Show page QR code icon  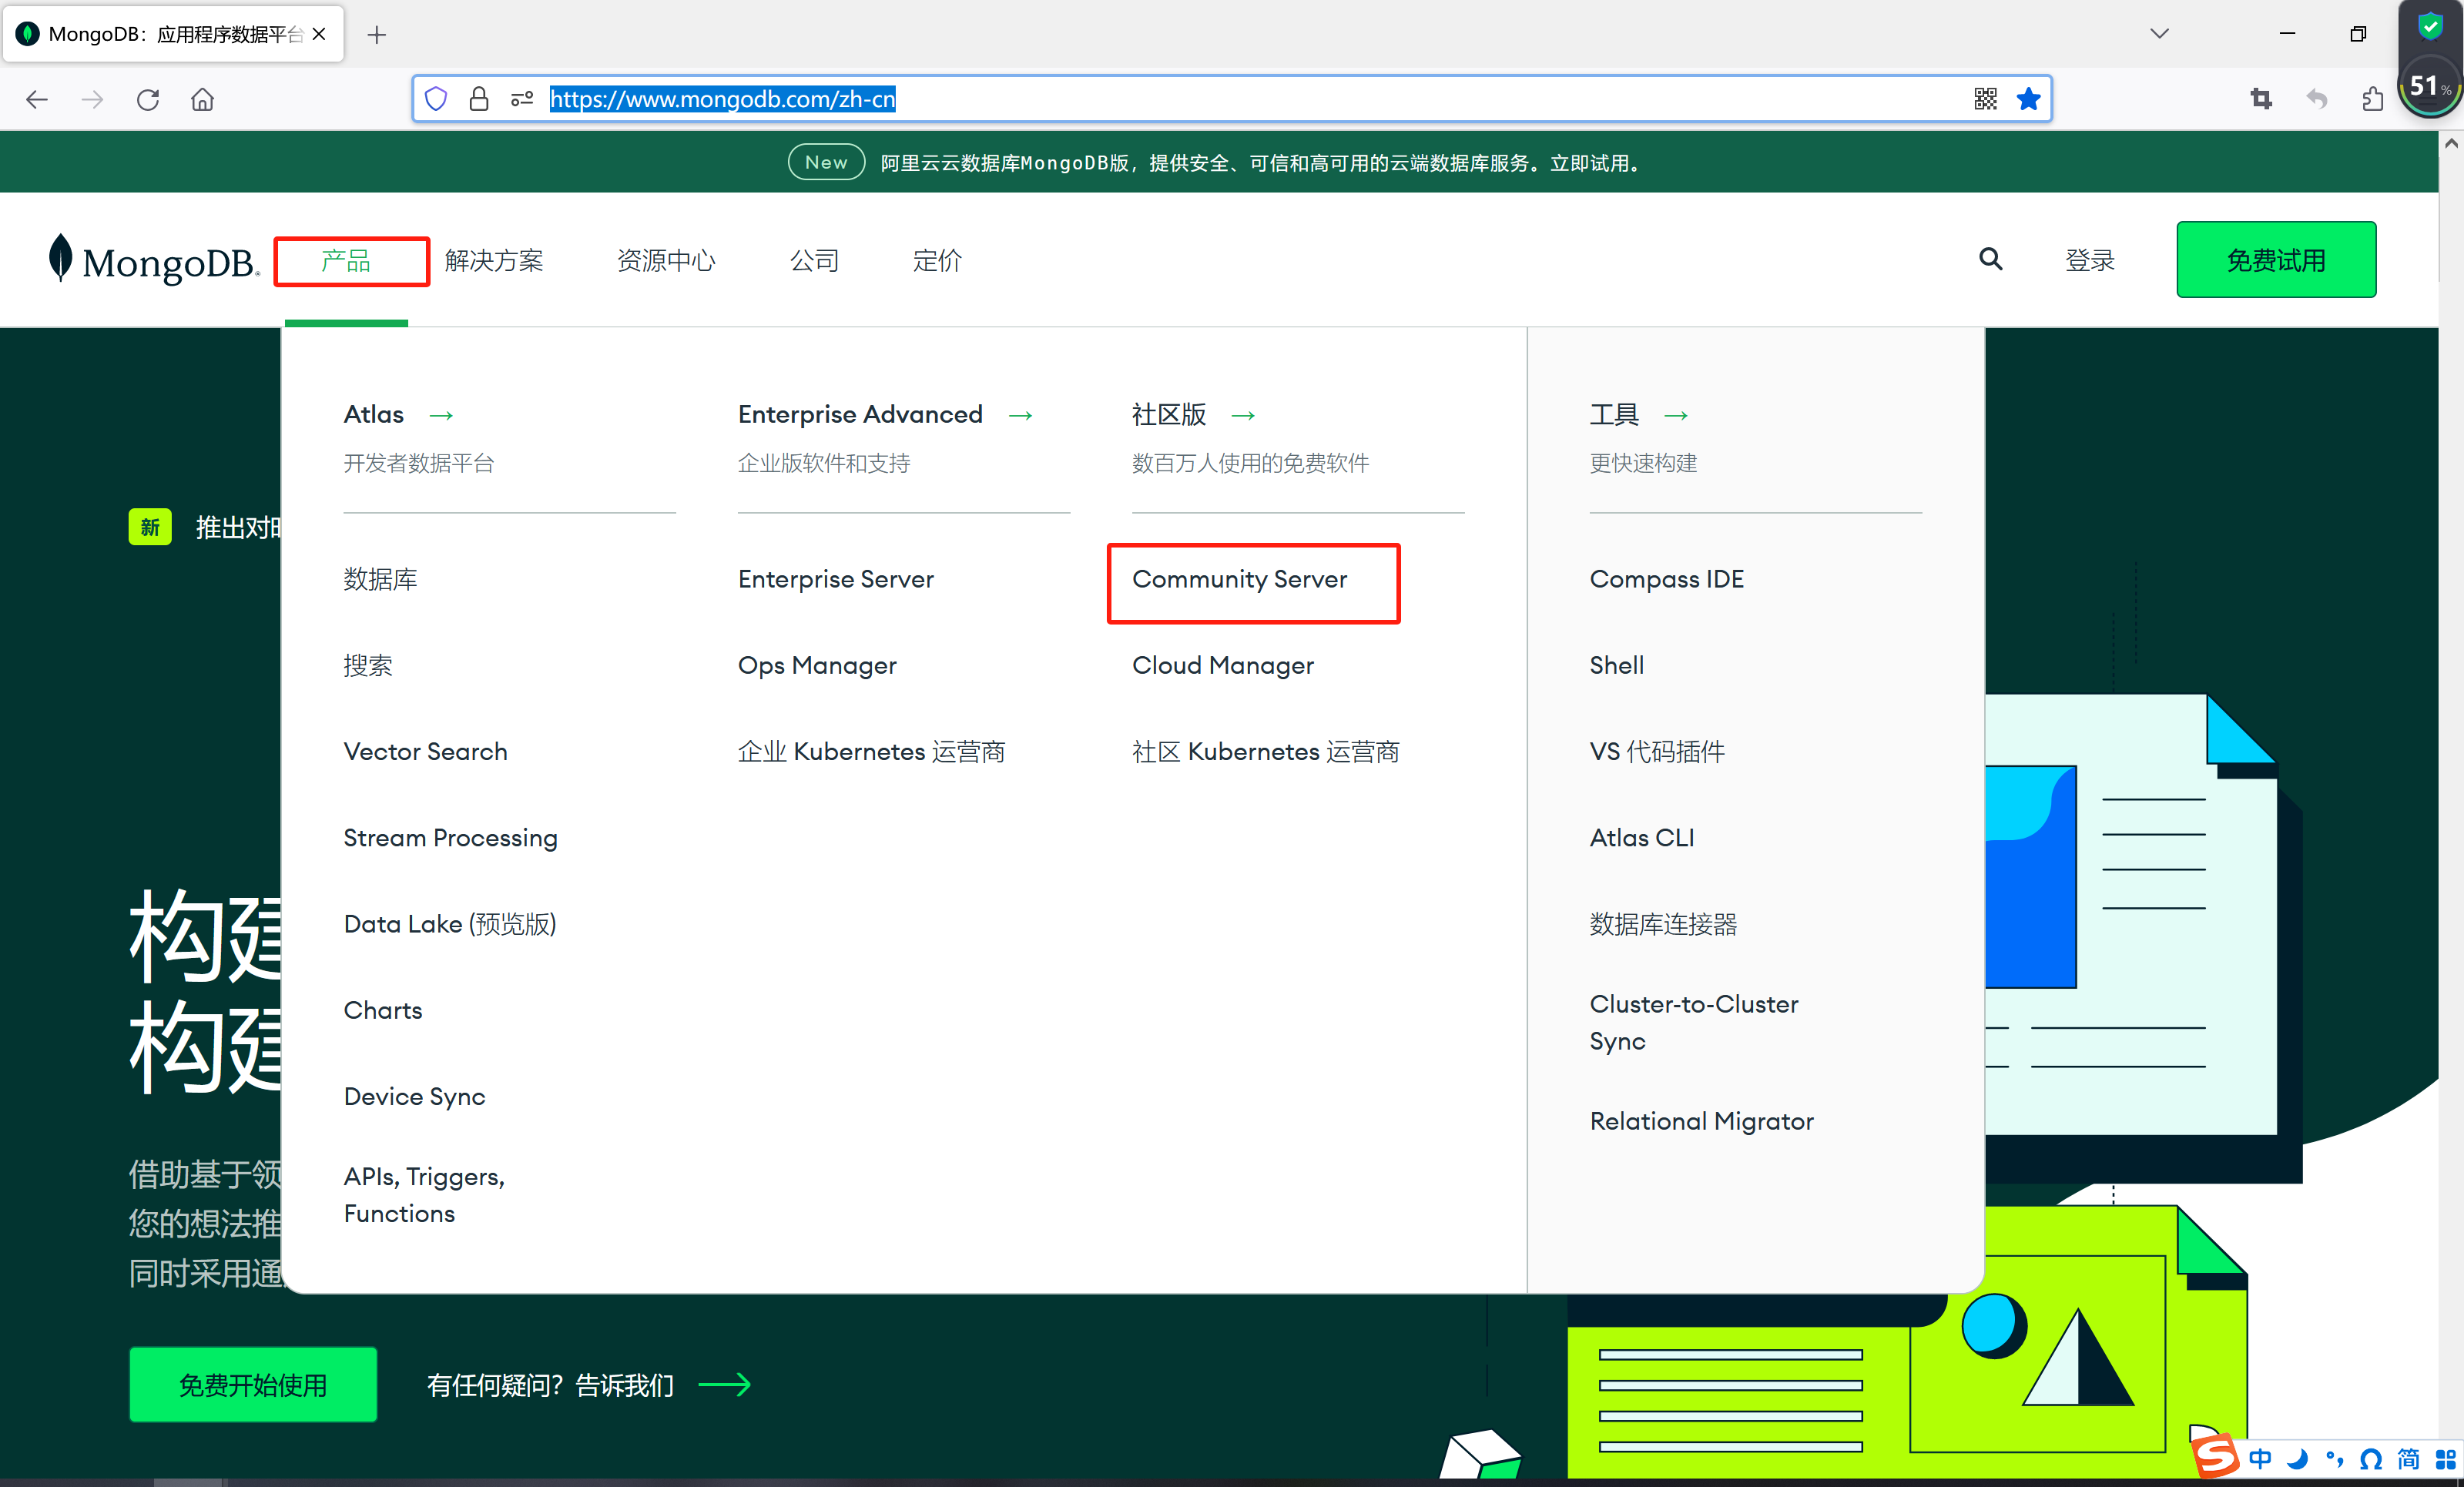pos(1986,99)
